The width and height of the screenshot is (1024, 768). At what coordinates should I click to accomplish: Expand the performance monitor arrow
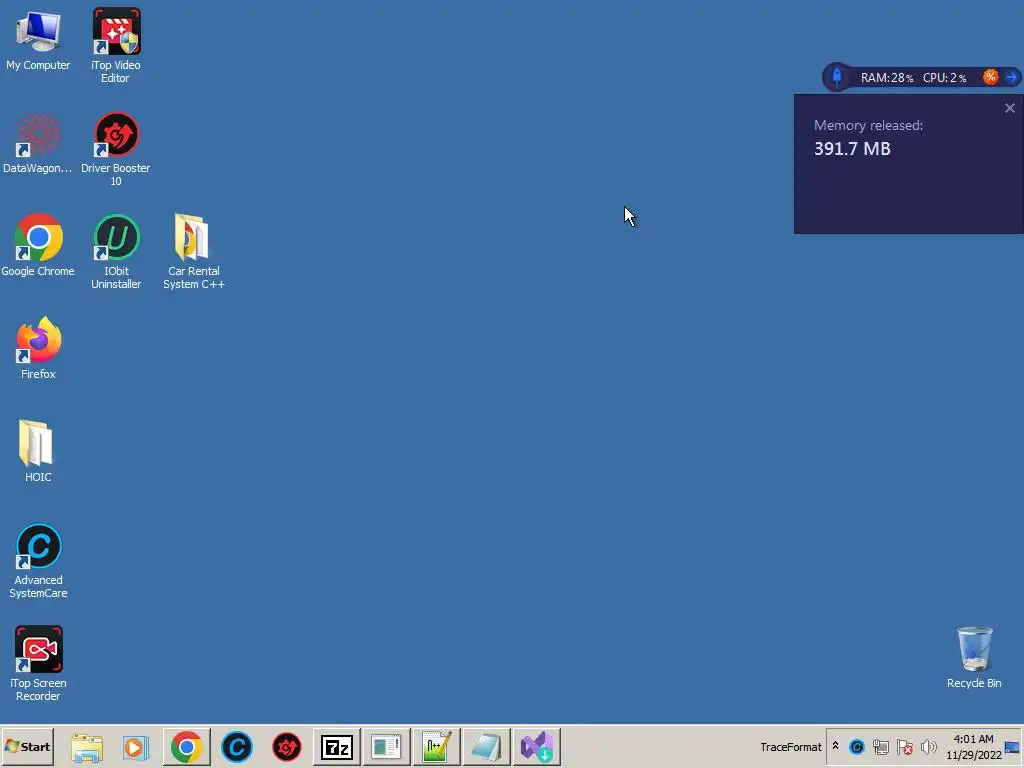click(x=1012, y=77)
